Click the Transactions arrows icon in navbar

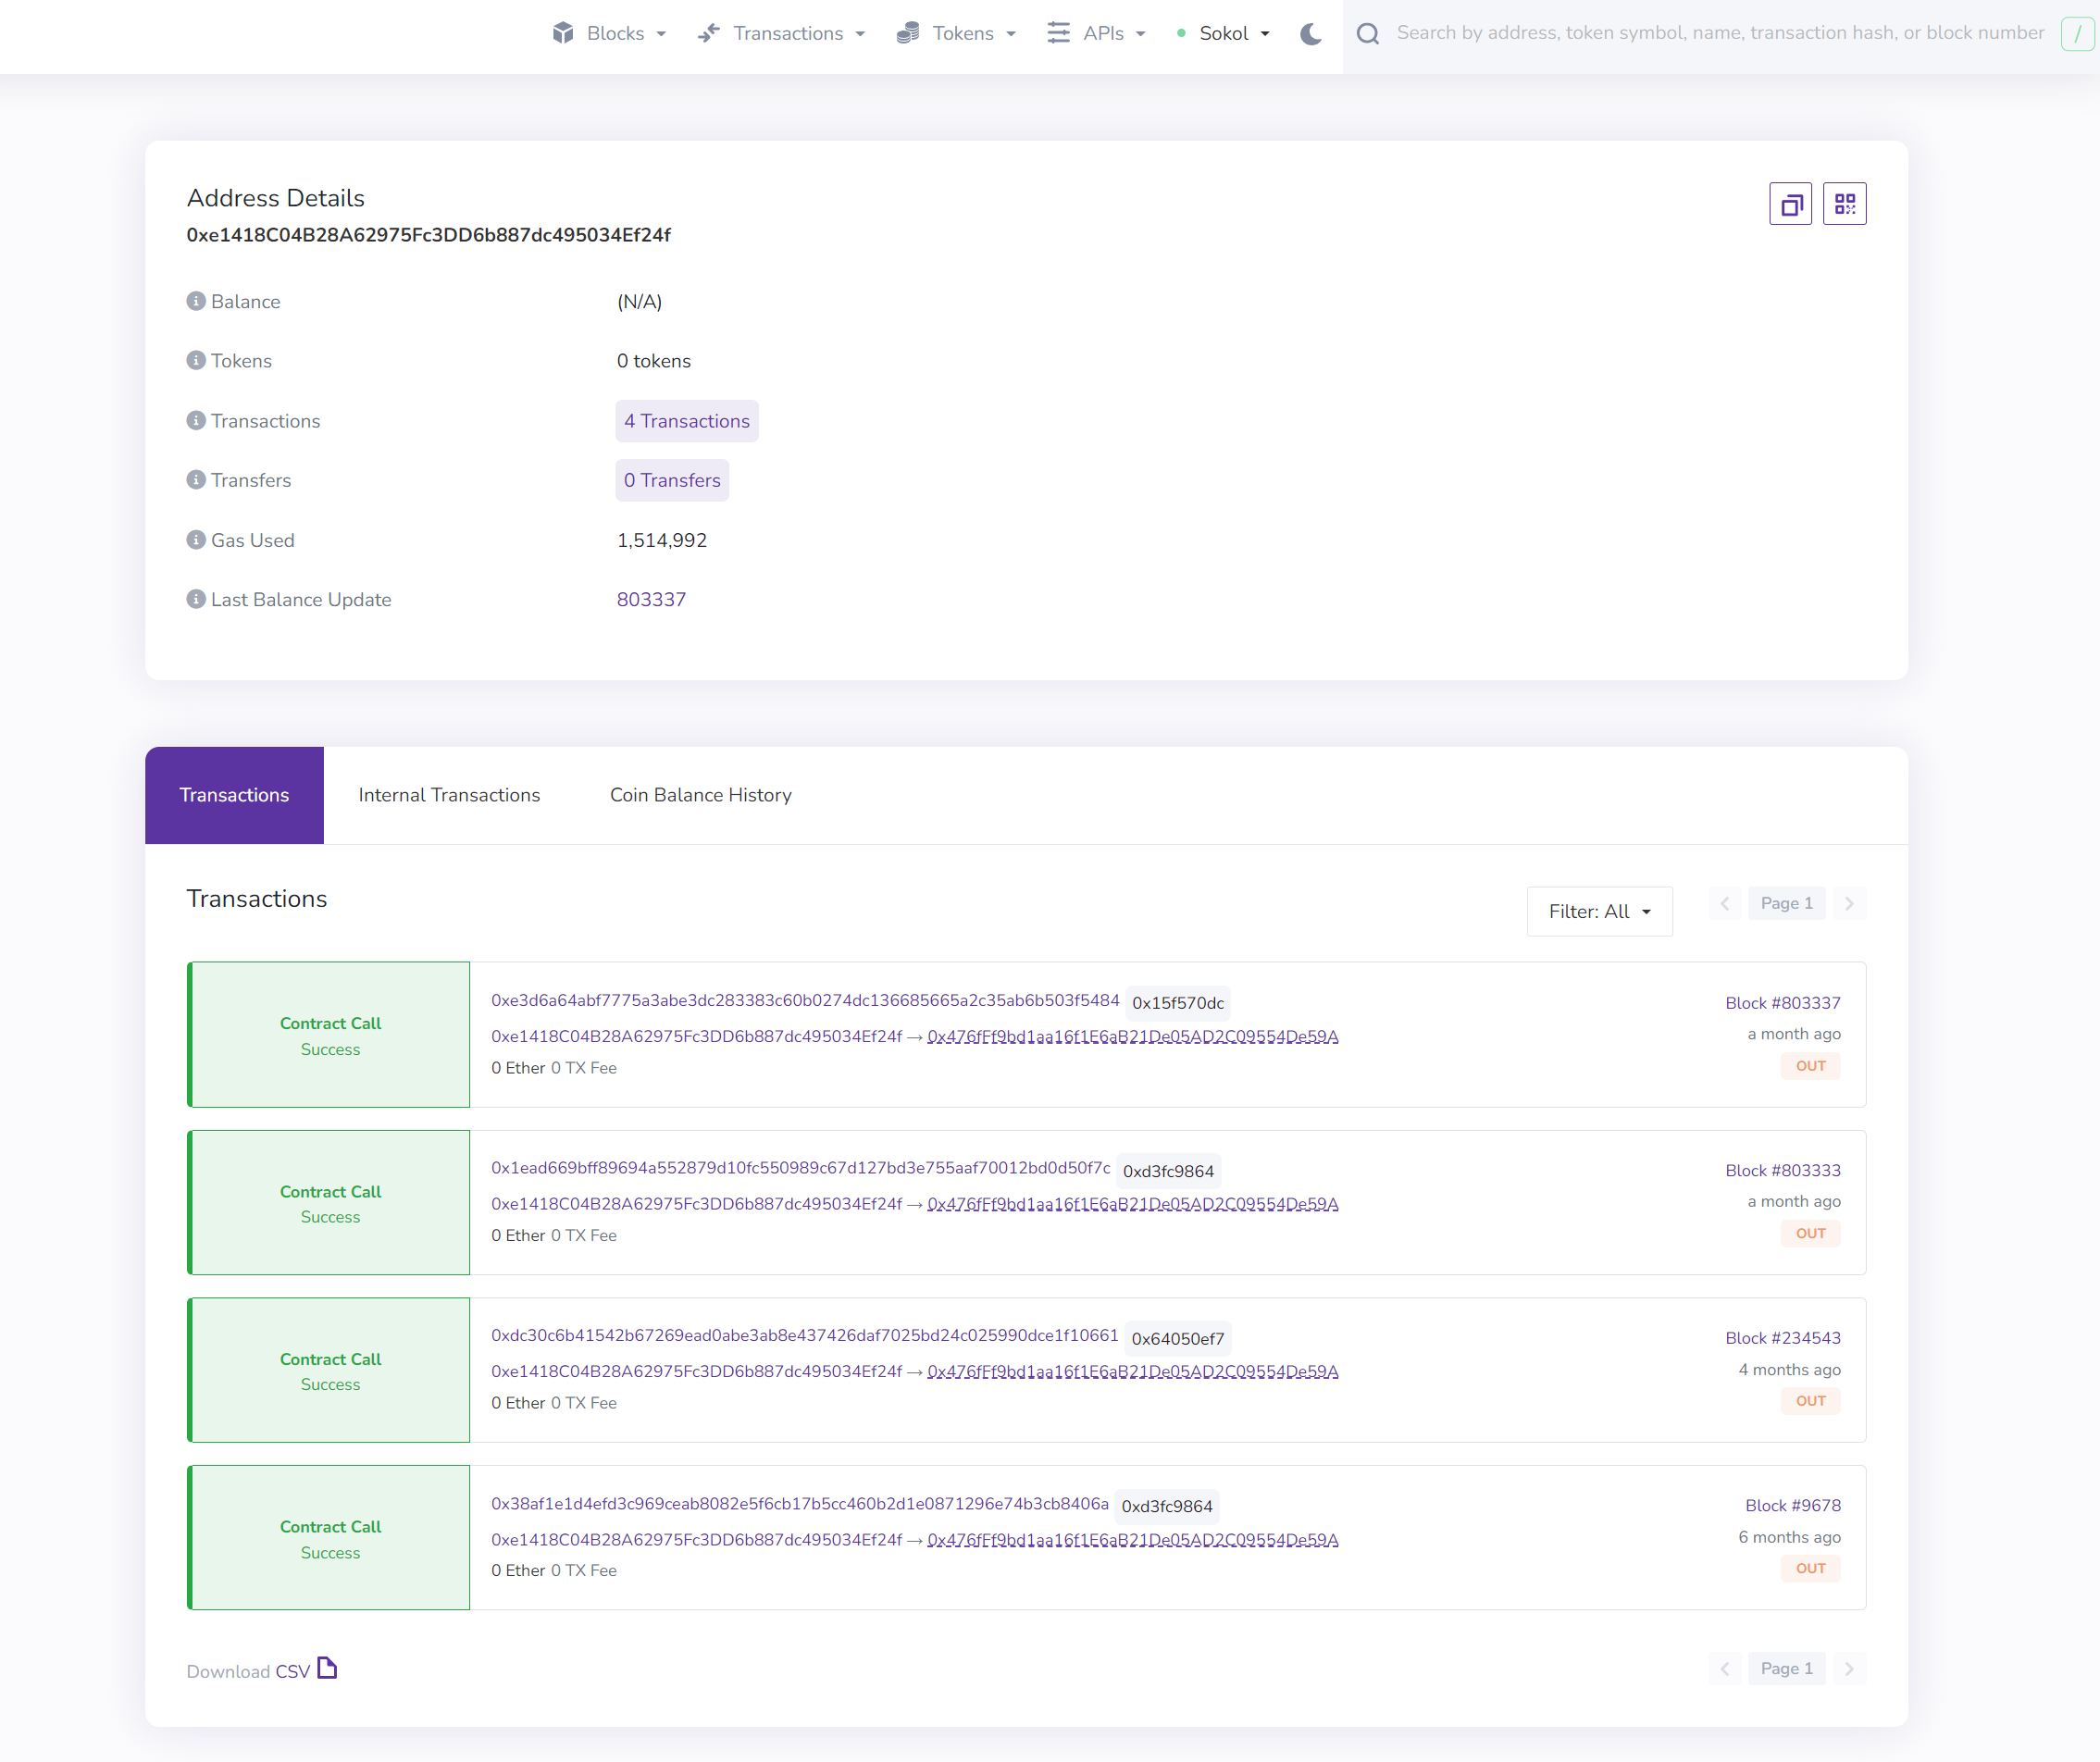[709, 33]
